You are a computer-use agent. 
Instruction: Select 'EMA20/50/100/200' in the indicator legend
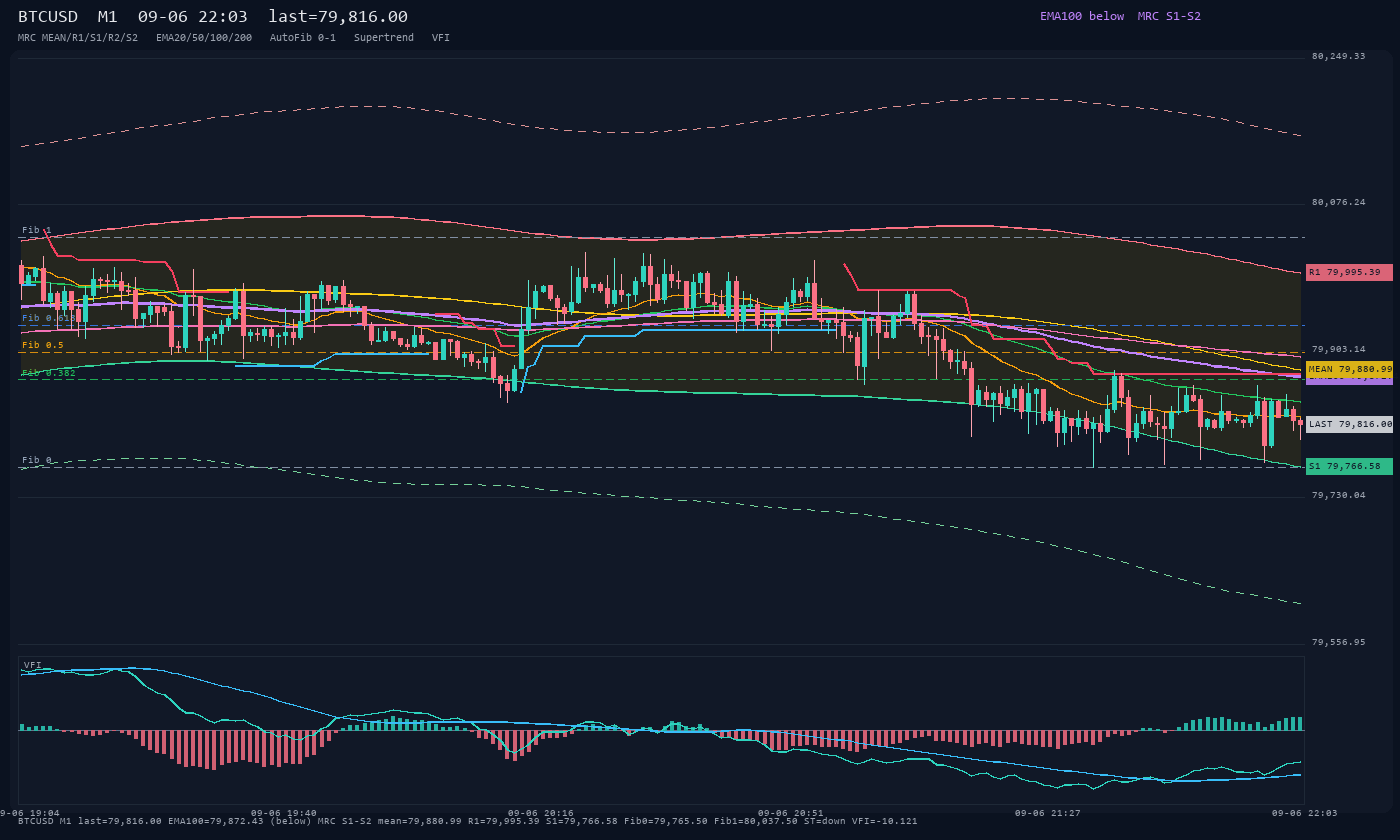coord(204,38)
